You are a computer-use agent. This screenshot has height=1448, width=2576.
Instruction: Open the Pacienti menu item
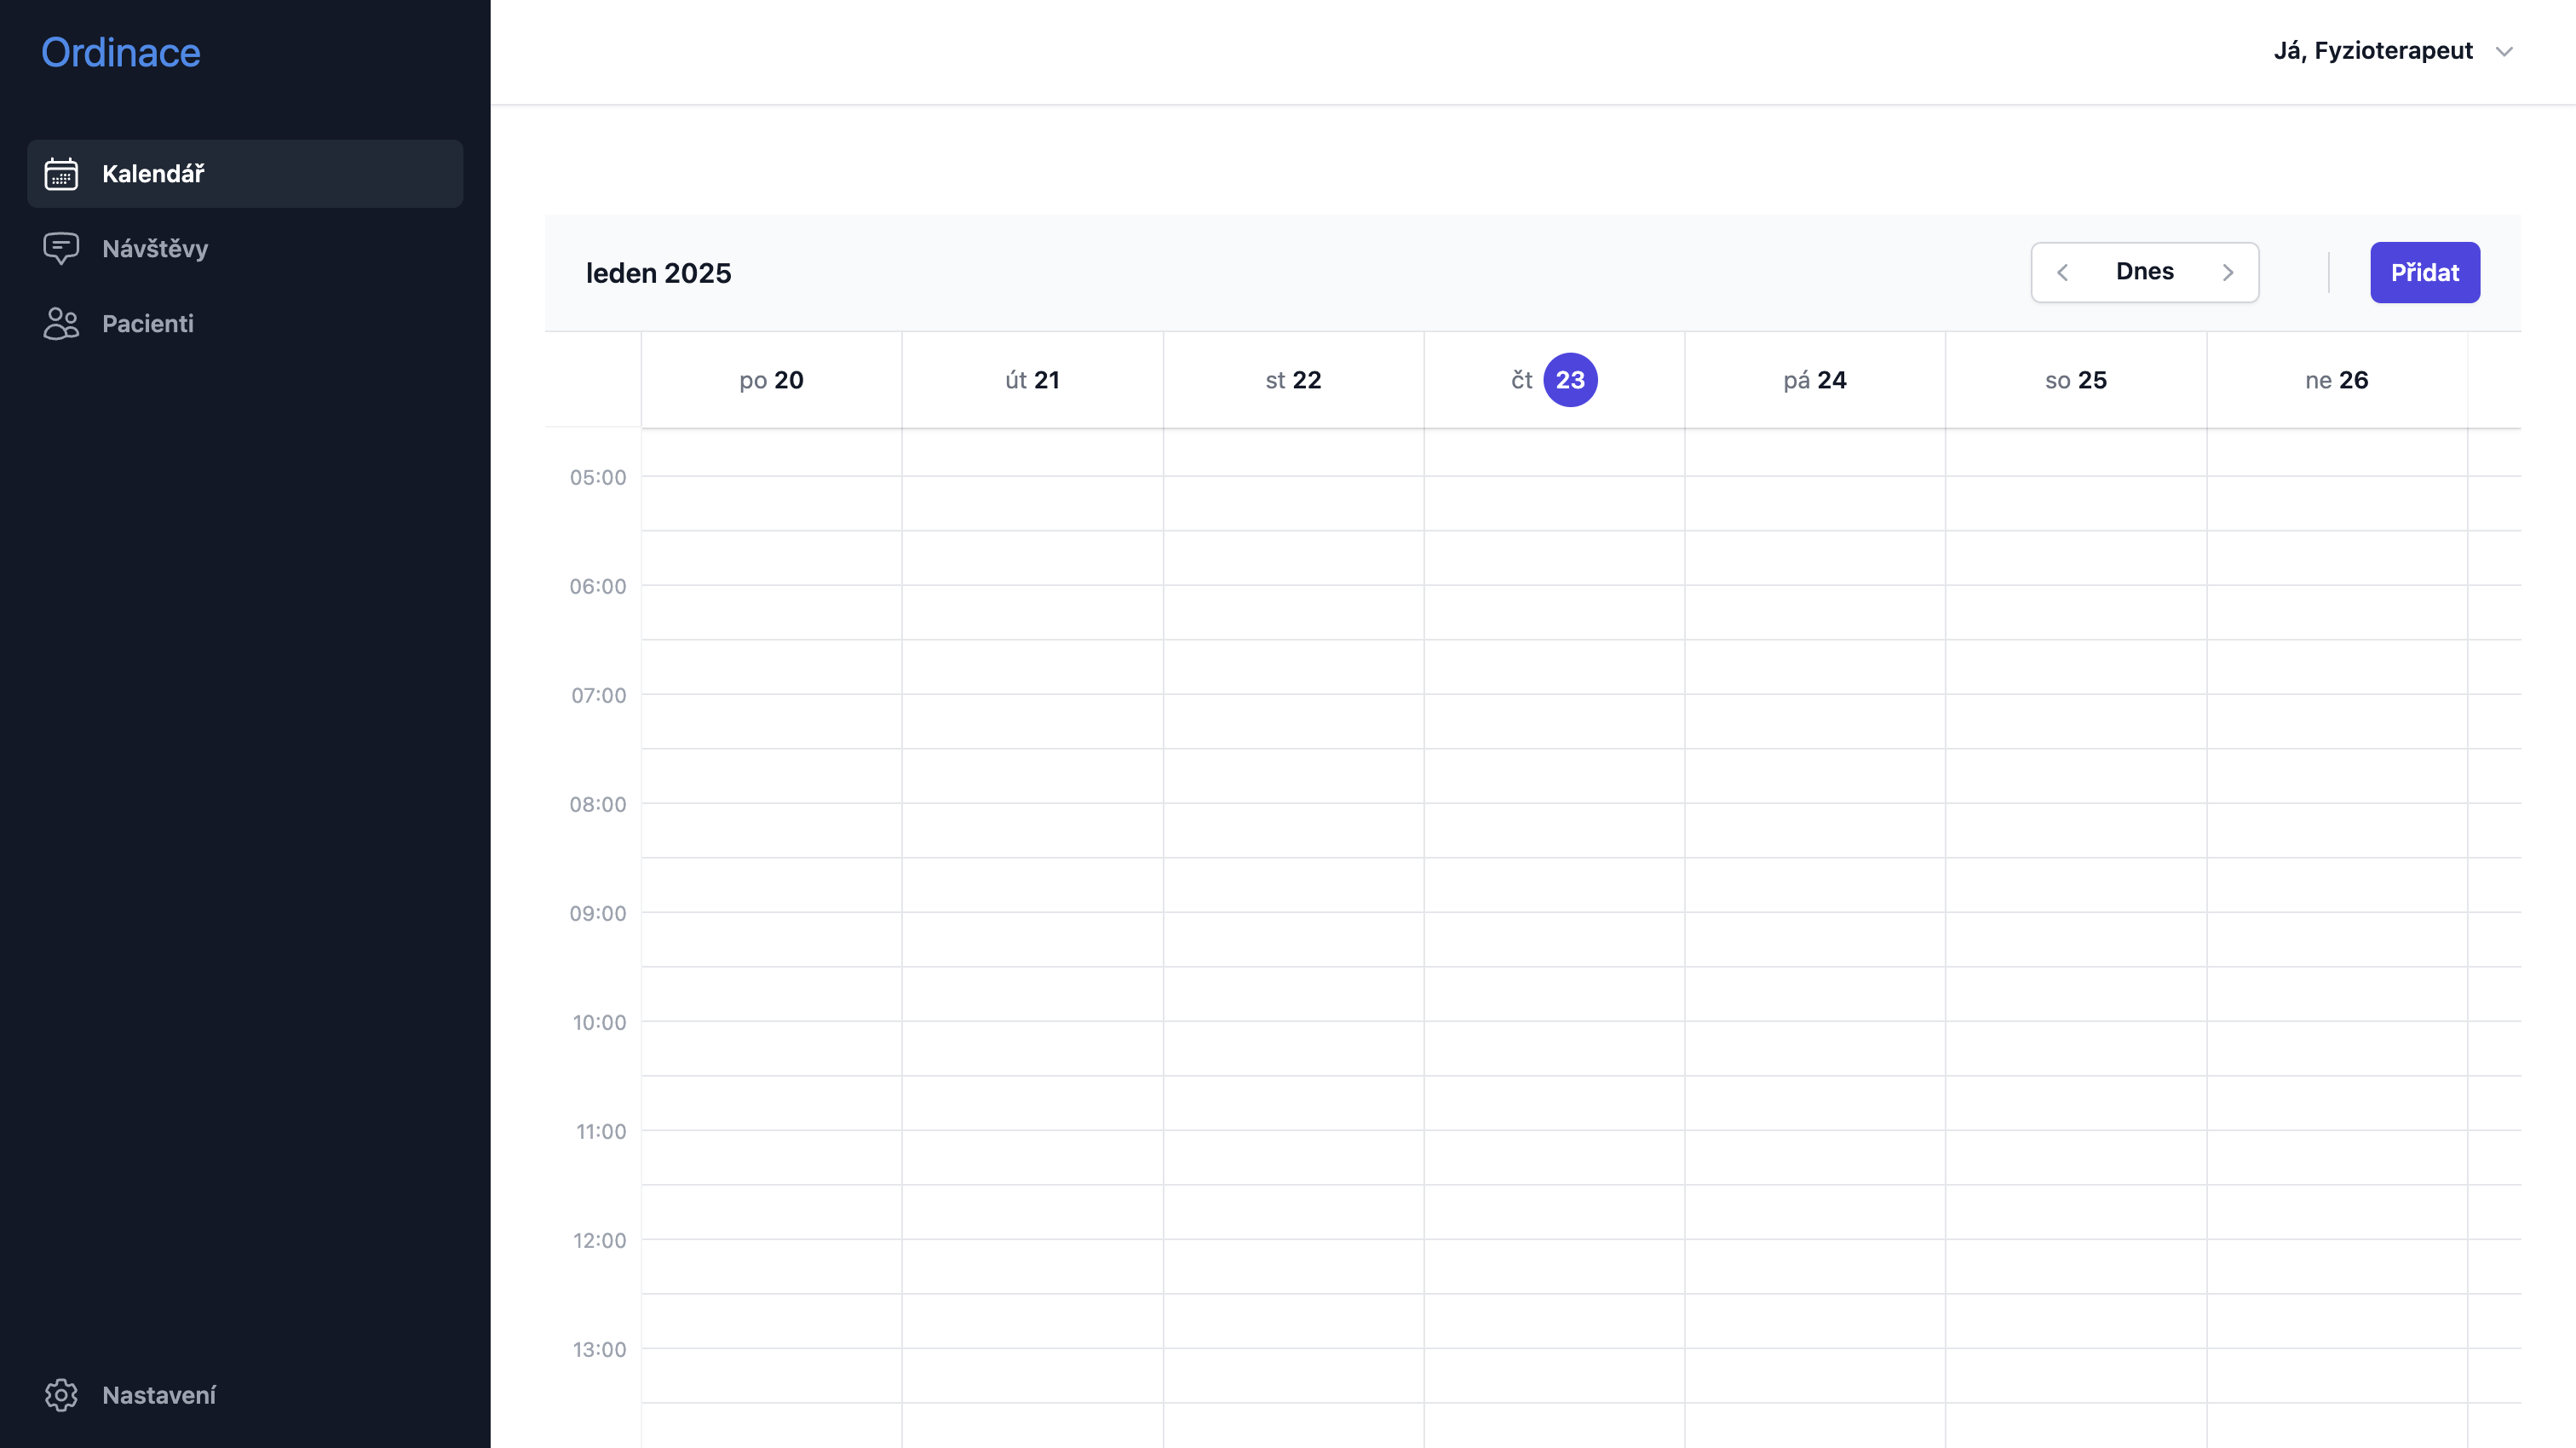point(148,324)
